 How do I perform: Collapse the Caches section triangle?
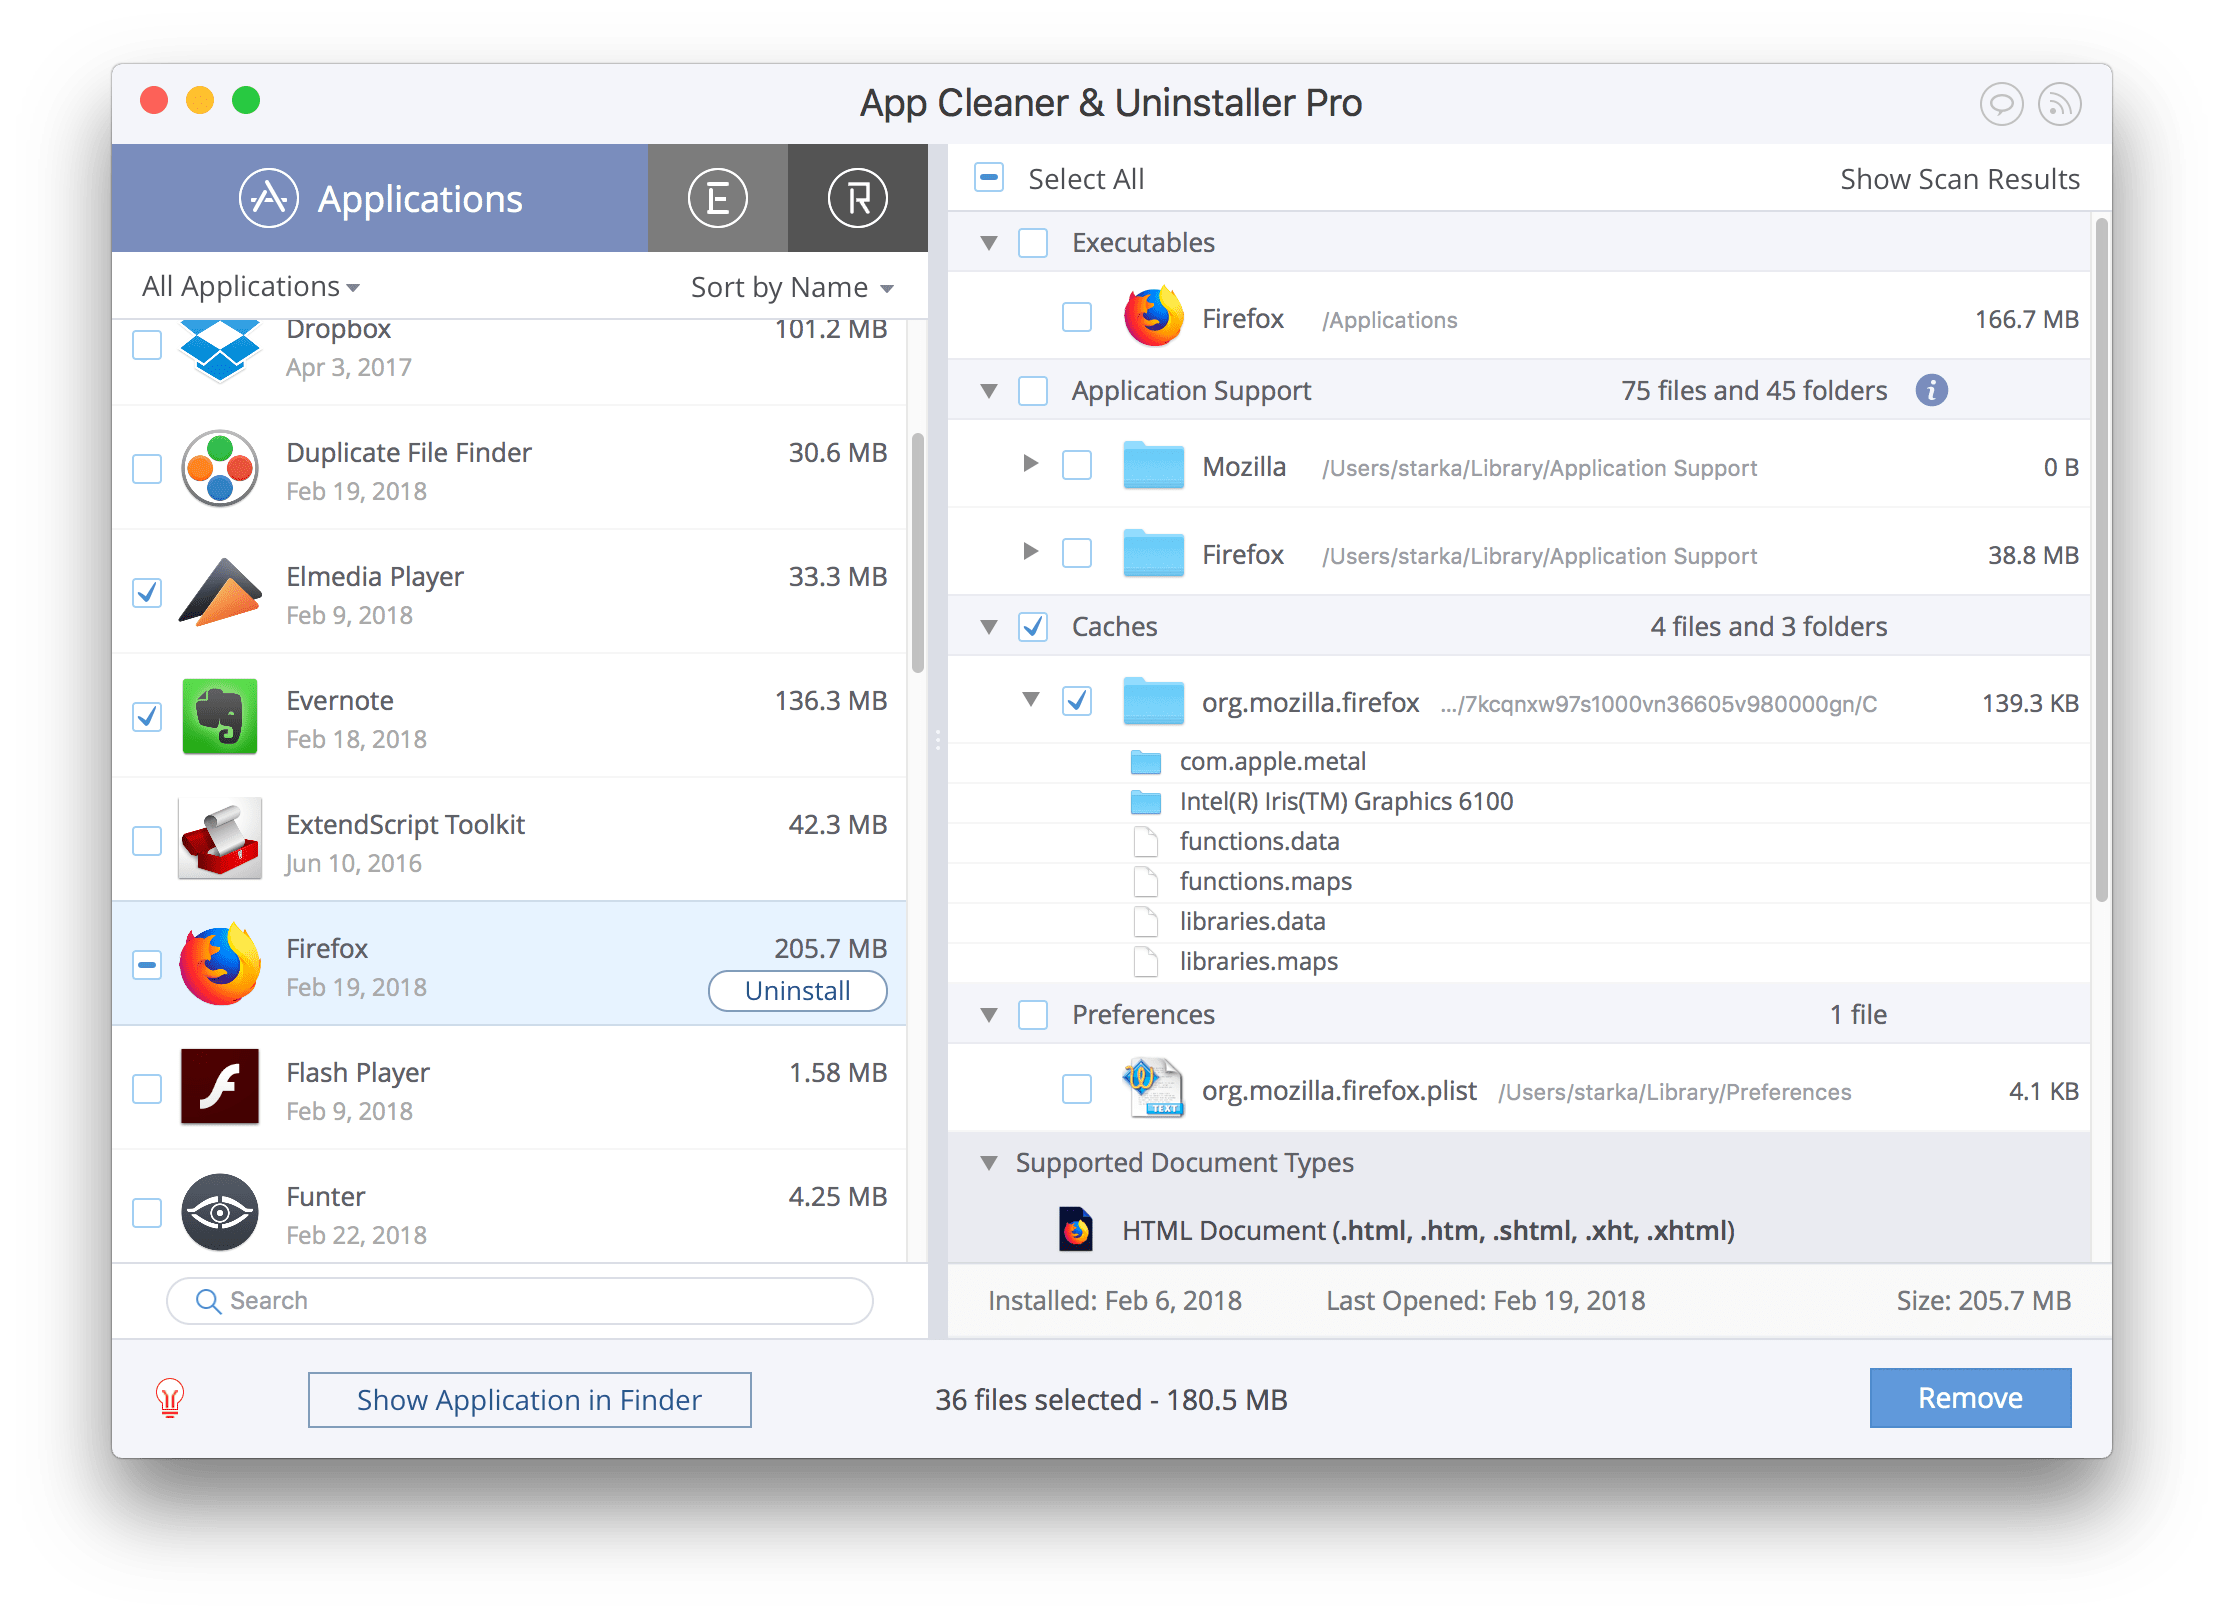pos(991,625)
